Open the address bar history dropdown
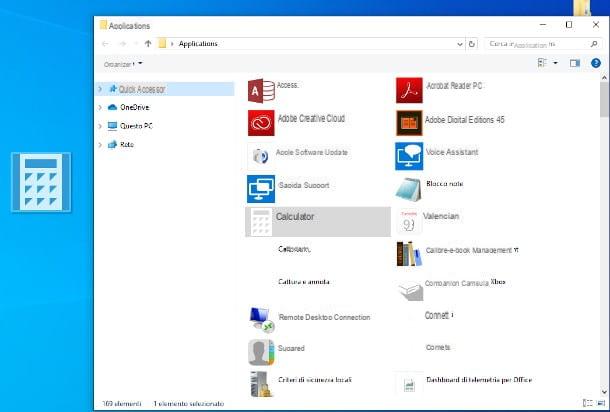This screenshot has width=610, height=412. [460, 44]
